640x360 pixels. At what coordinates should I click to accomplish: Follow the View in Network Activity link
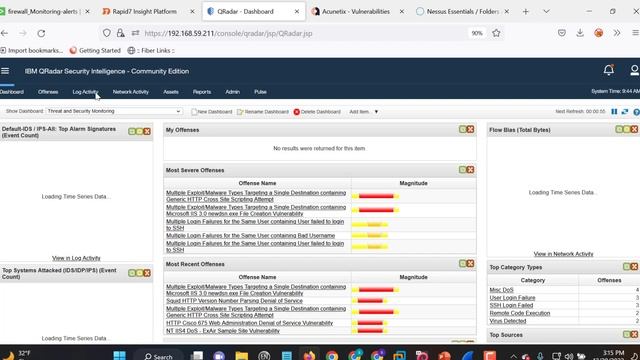point(563,254)
